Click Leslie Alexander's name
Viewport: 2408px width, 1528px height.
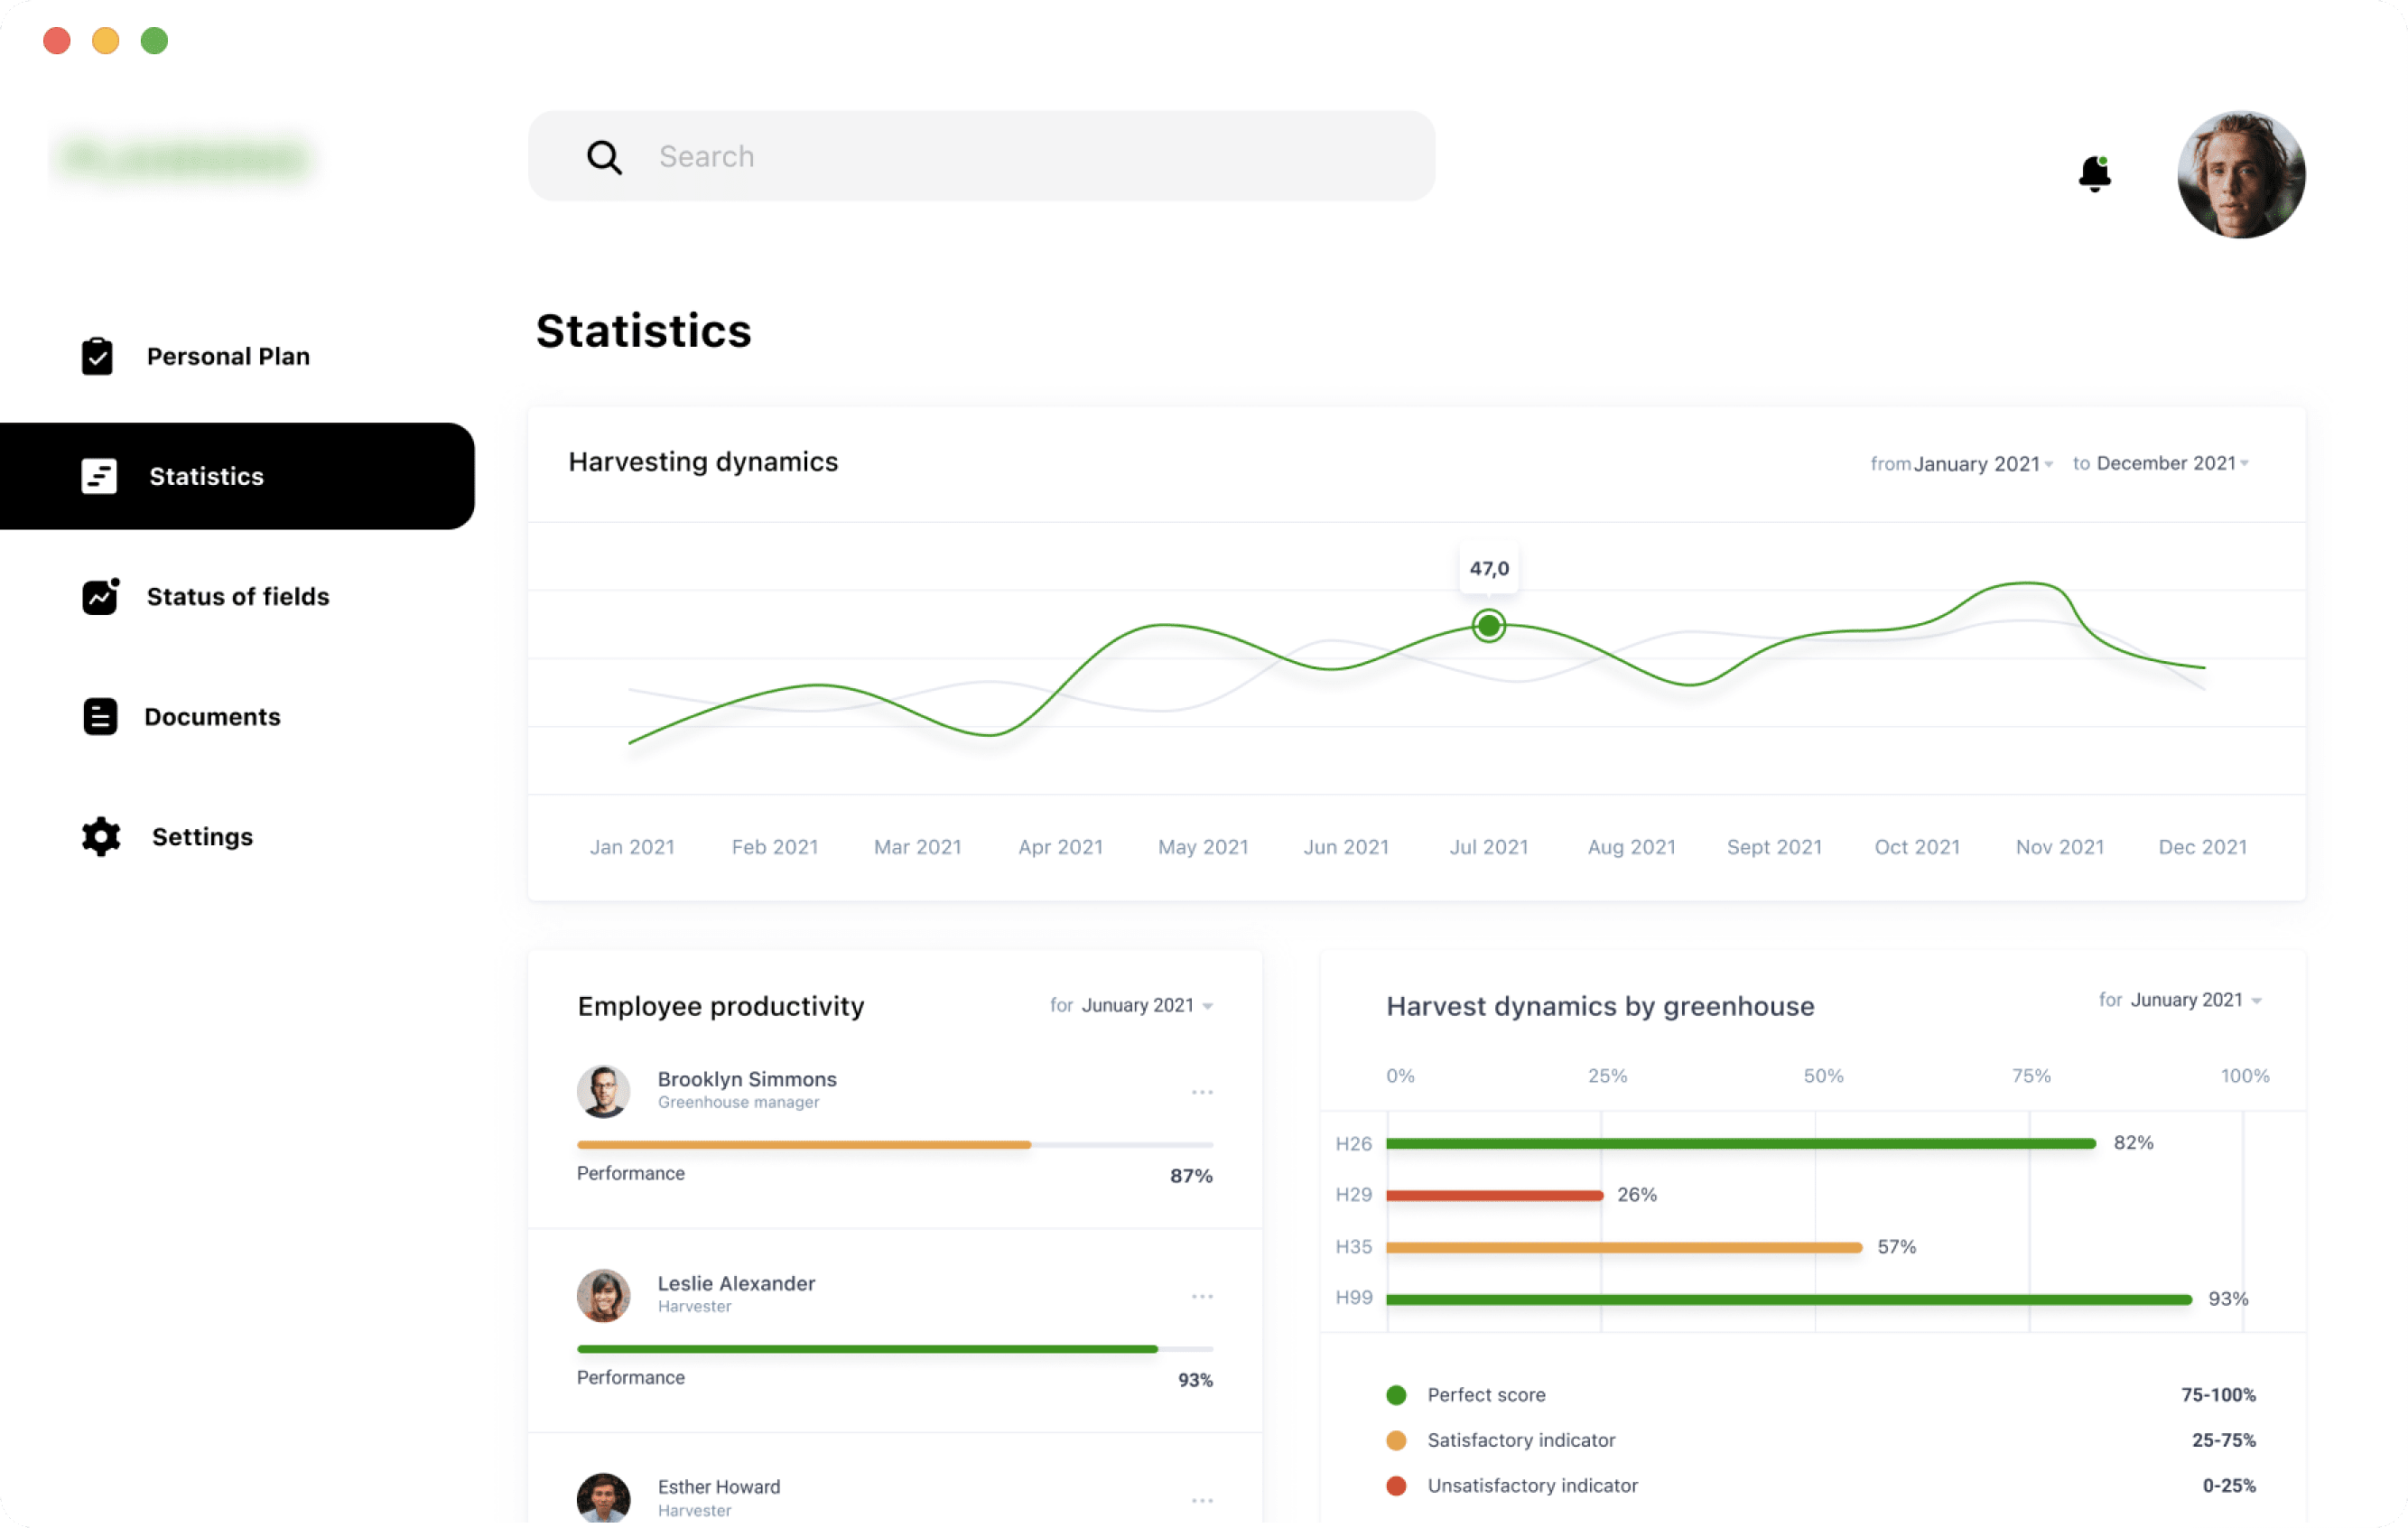pos(736,1283)
